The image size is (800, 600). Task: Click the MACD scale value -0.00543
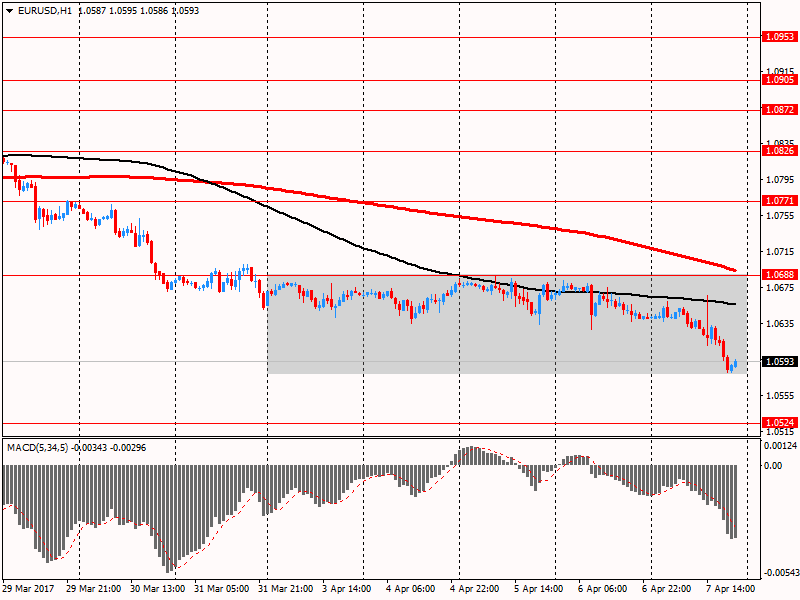click(781, 573)
